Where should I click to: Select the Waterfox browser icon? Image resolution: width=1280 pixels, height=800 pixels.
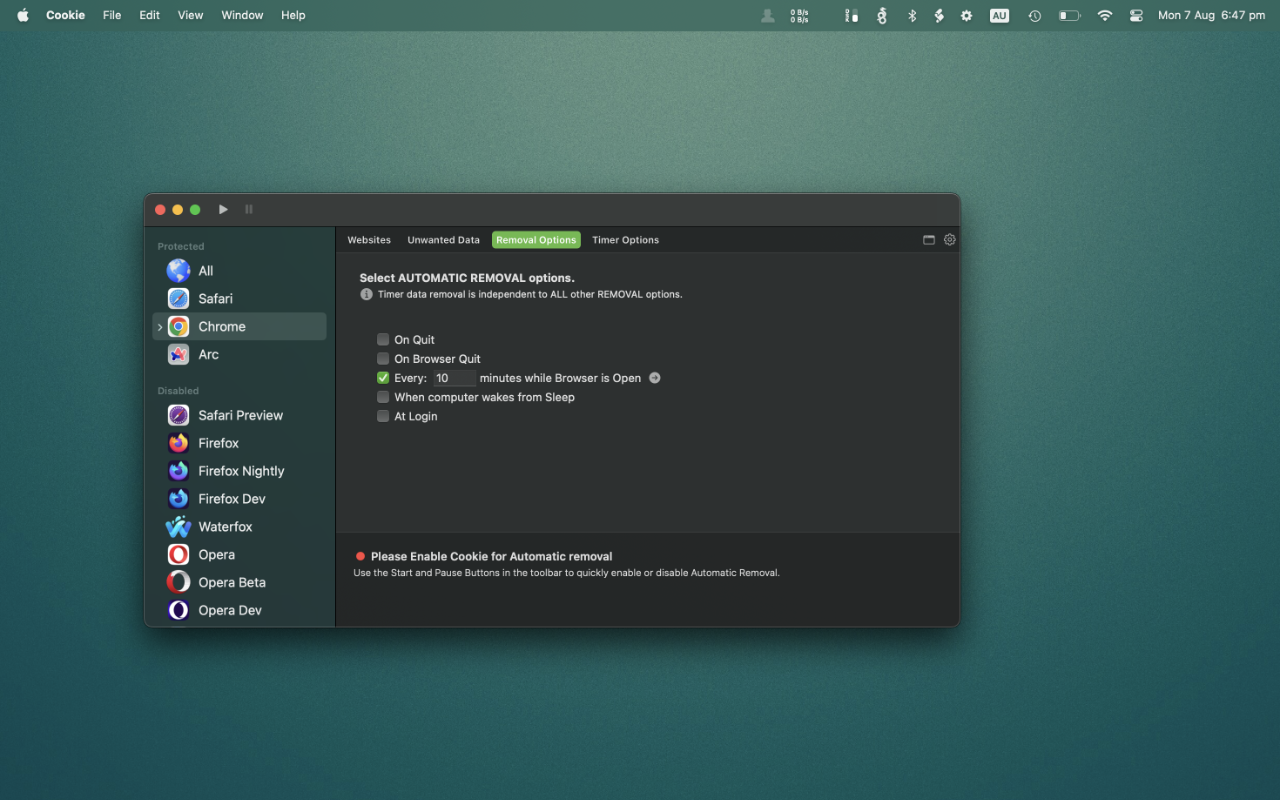click(178, 527)
